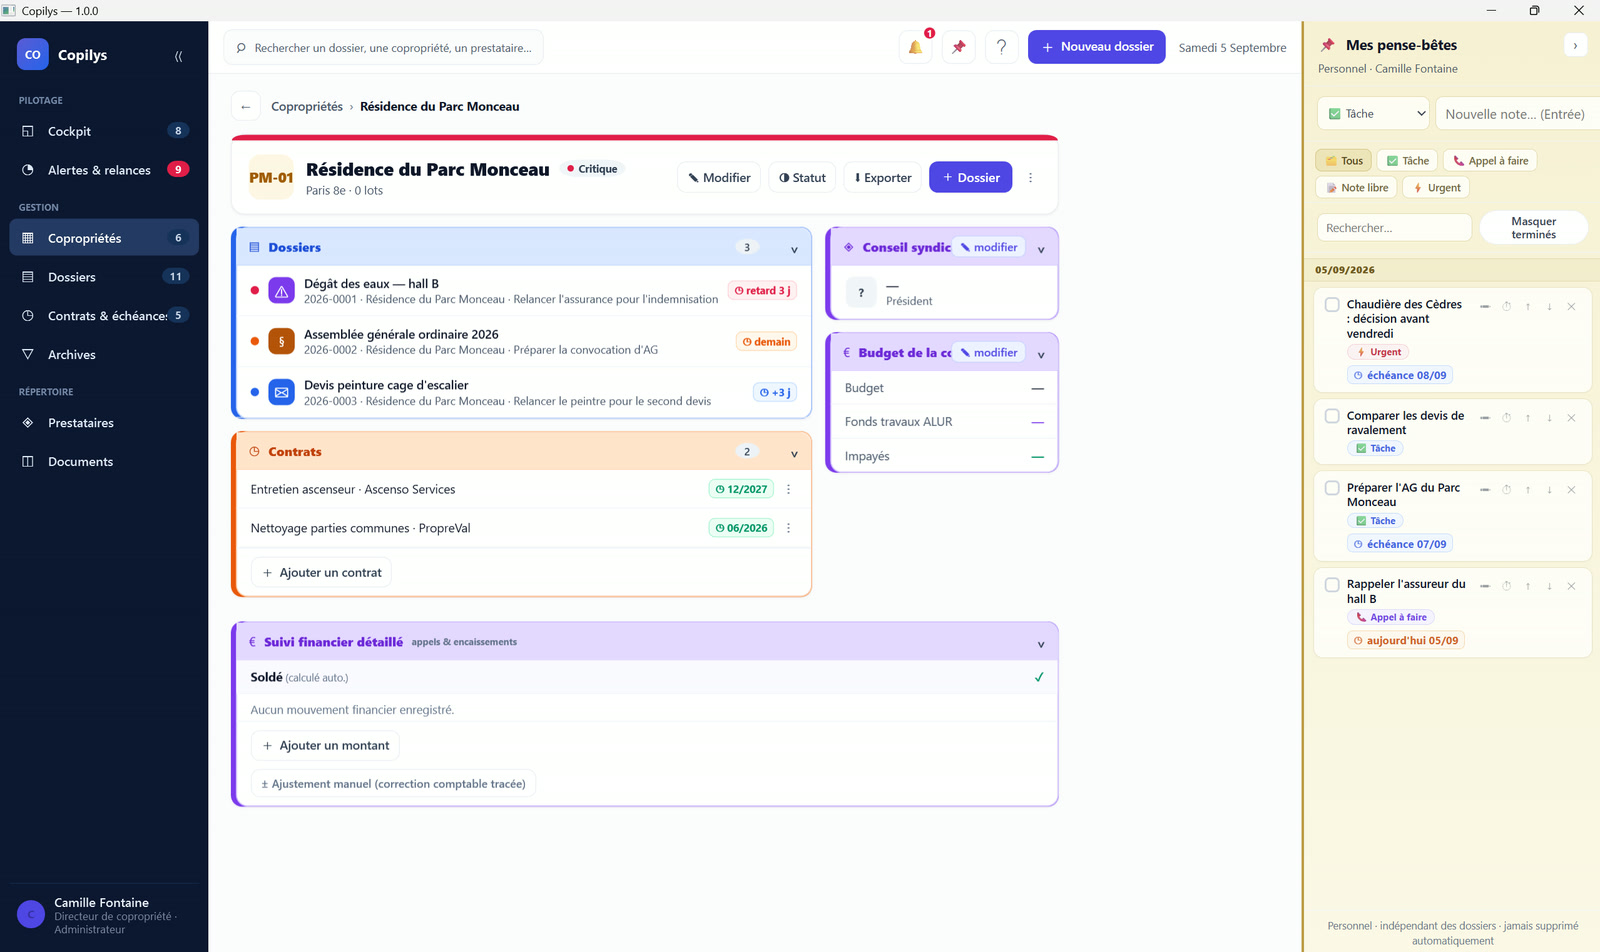The width and height of the screenshot is (1600, 952).
Task: Go to Alertes & relances
Action: [104, 170]
